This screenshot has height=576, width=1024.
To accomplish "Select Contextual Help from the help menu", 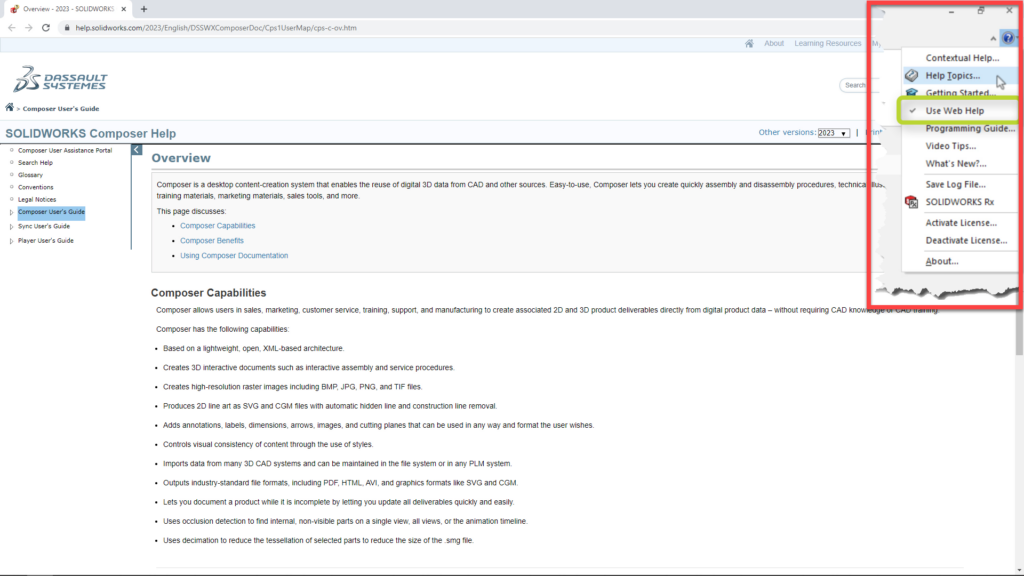I will coord(961,58).
